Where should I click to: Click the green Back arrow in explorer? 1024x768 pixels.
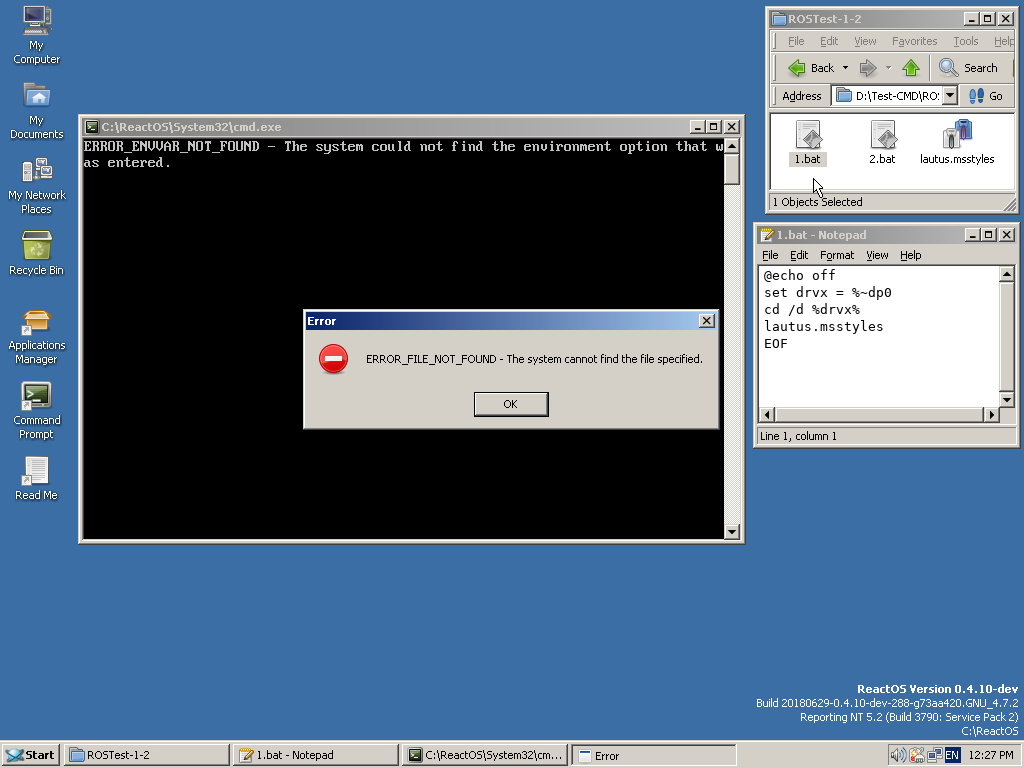797,68
